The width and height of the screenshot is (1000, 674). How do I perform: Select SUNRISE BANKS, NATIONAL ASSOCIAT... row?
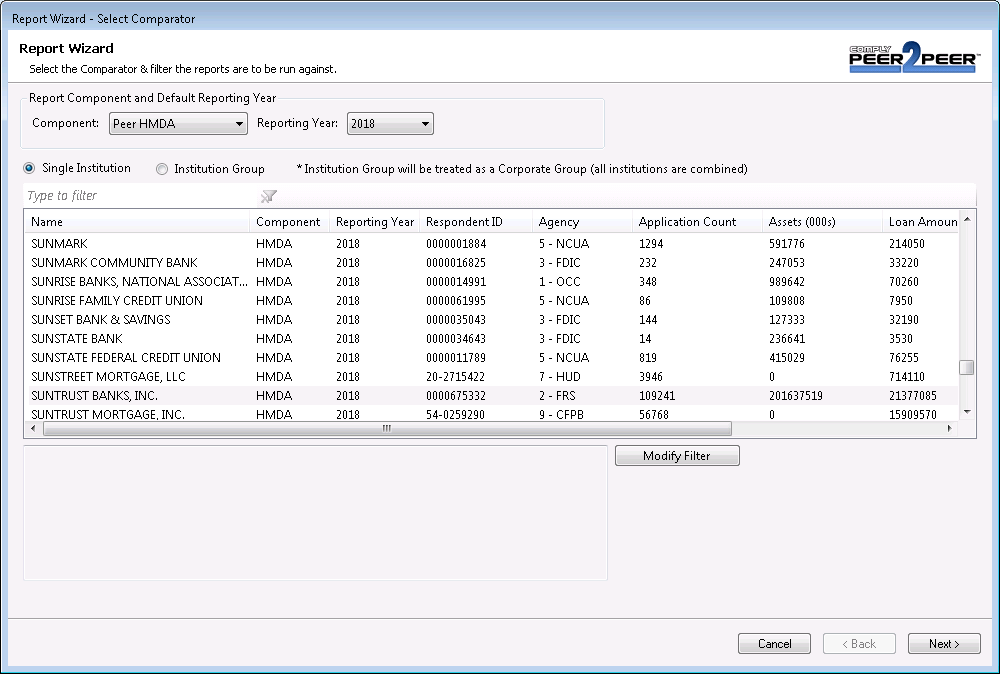491,282
